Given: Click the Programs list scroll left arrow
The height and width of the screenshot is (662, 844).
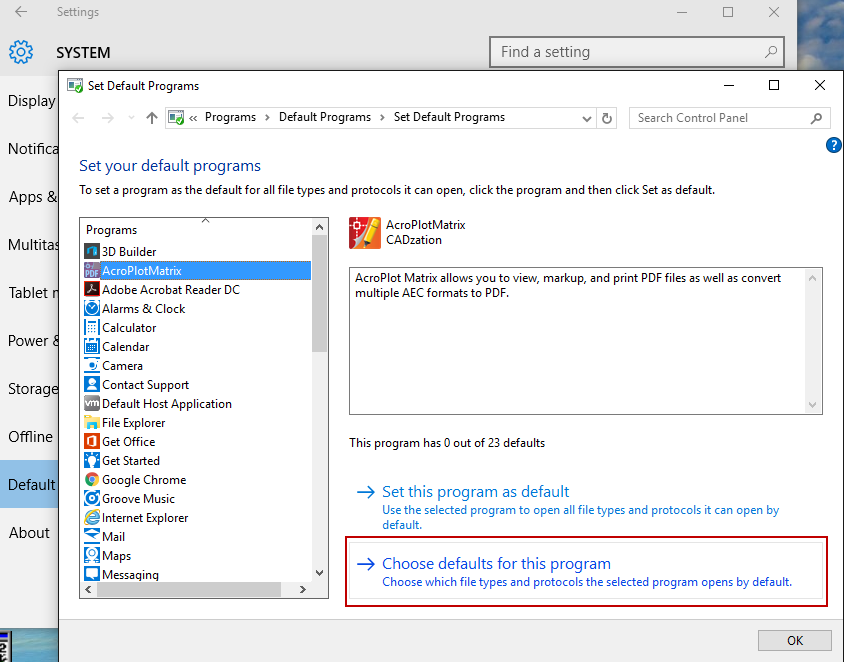Looking at the screenshot, I should coord(89,589).
